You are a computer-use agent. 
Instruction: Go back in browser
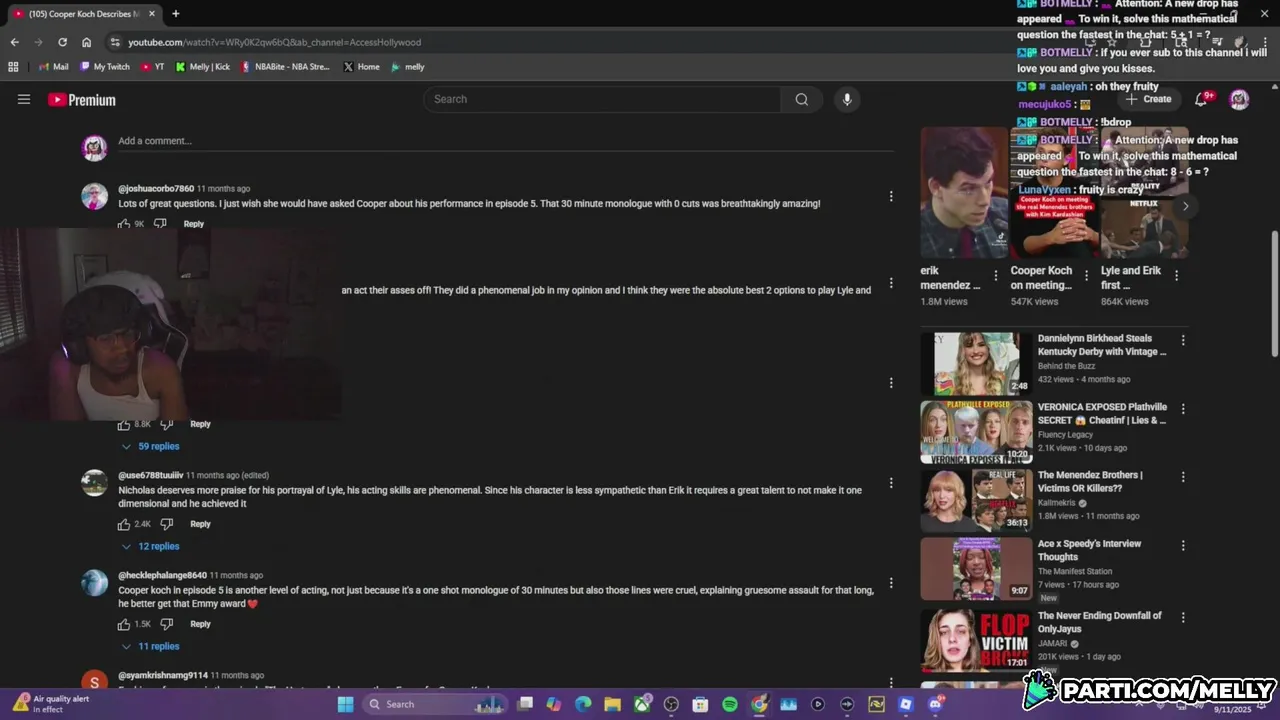[14, 42]
